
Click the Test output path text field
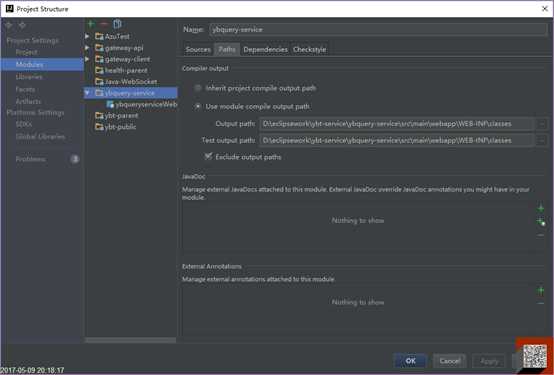point(397,140)
